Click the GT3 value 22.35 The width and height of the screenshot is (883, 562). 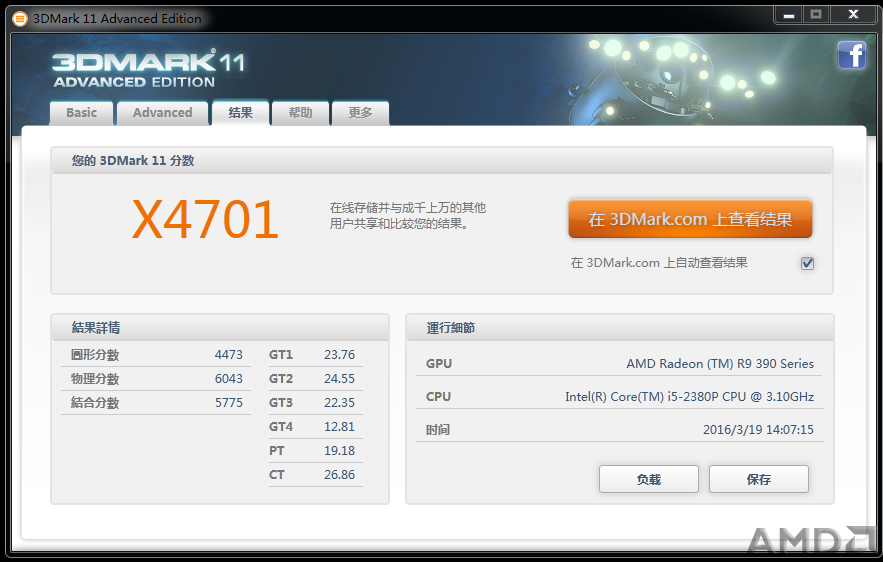point(340,403)
